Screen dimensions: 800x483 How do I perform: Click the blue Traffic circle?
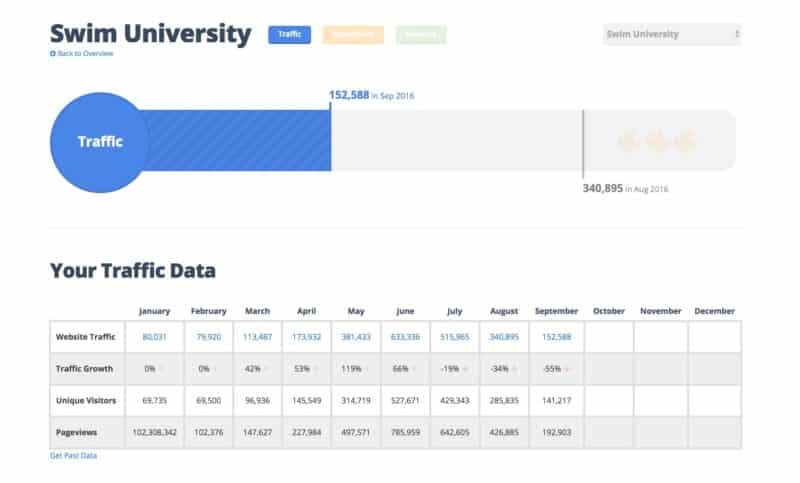(x=100, y=142)
